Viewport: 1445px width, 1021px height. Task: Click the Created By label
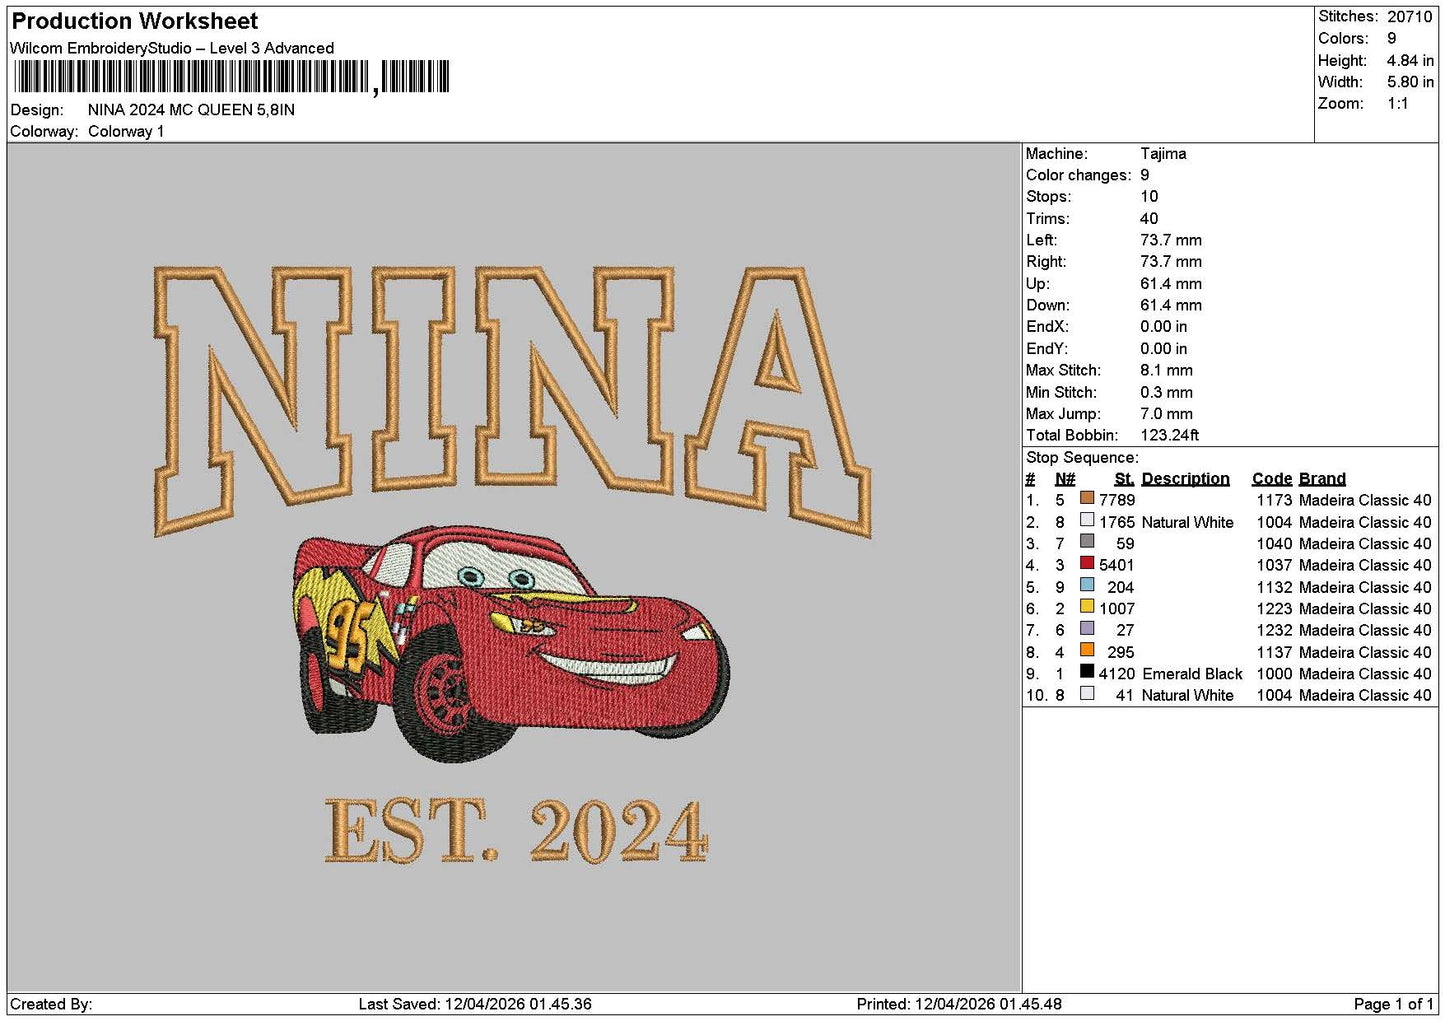tap(51, 1004)
